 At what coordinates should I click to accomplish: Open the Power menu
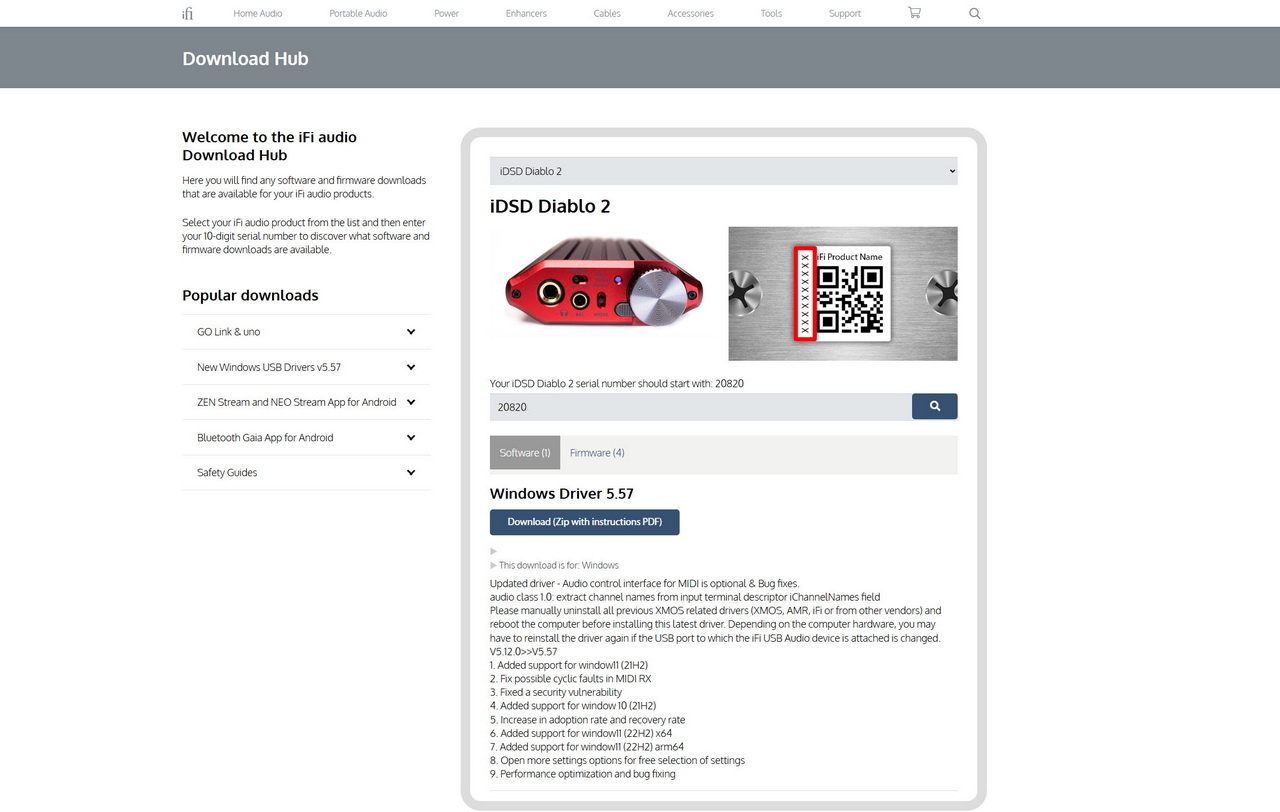pyautogui.click(x=447, y=14)
